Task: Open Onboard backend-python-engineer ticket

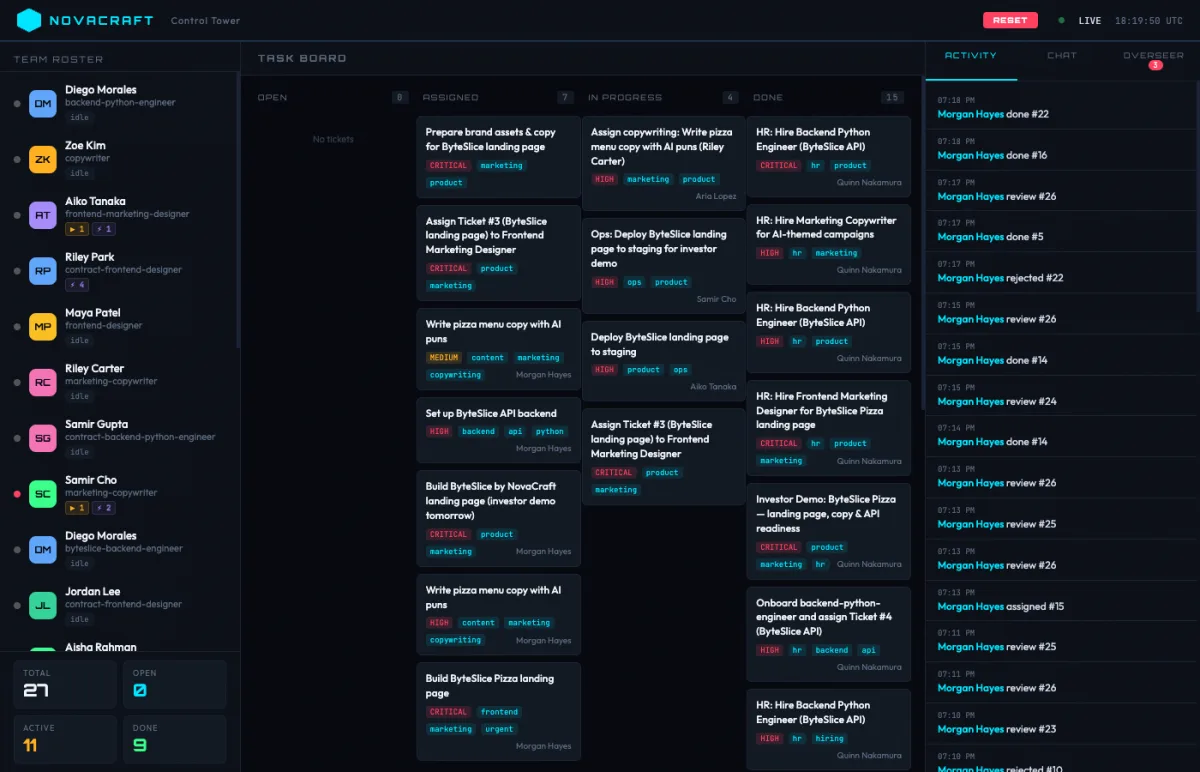Action: point(828,635)
